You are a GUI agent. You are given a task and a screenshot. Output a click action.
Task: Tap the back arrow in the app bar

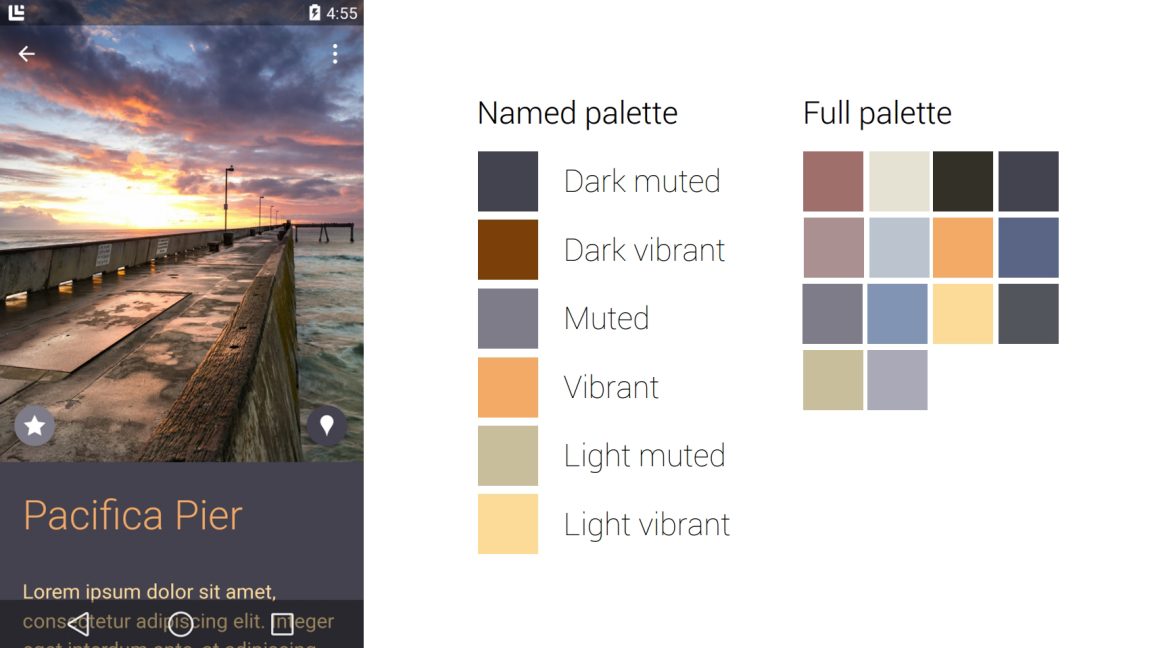coord(26,54)
